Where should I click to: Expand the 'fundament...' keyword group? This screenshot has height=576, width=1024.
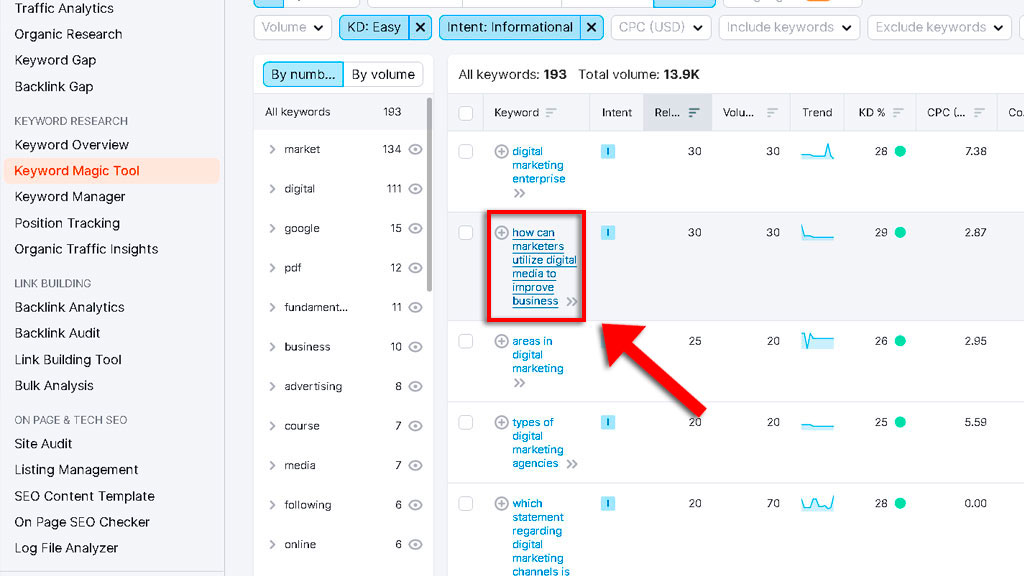pyautogui.click(x=272, y=308)
